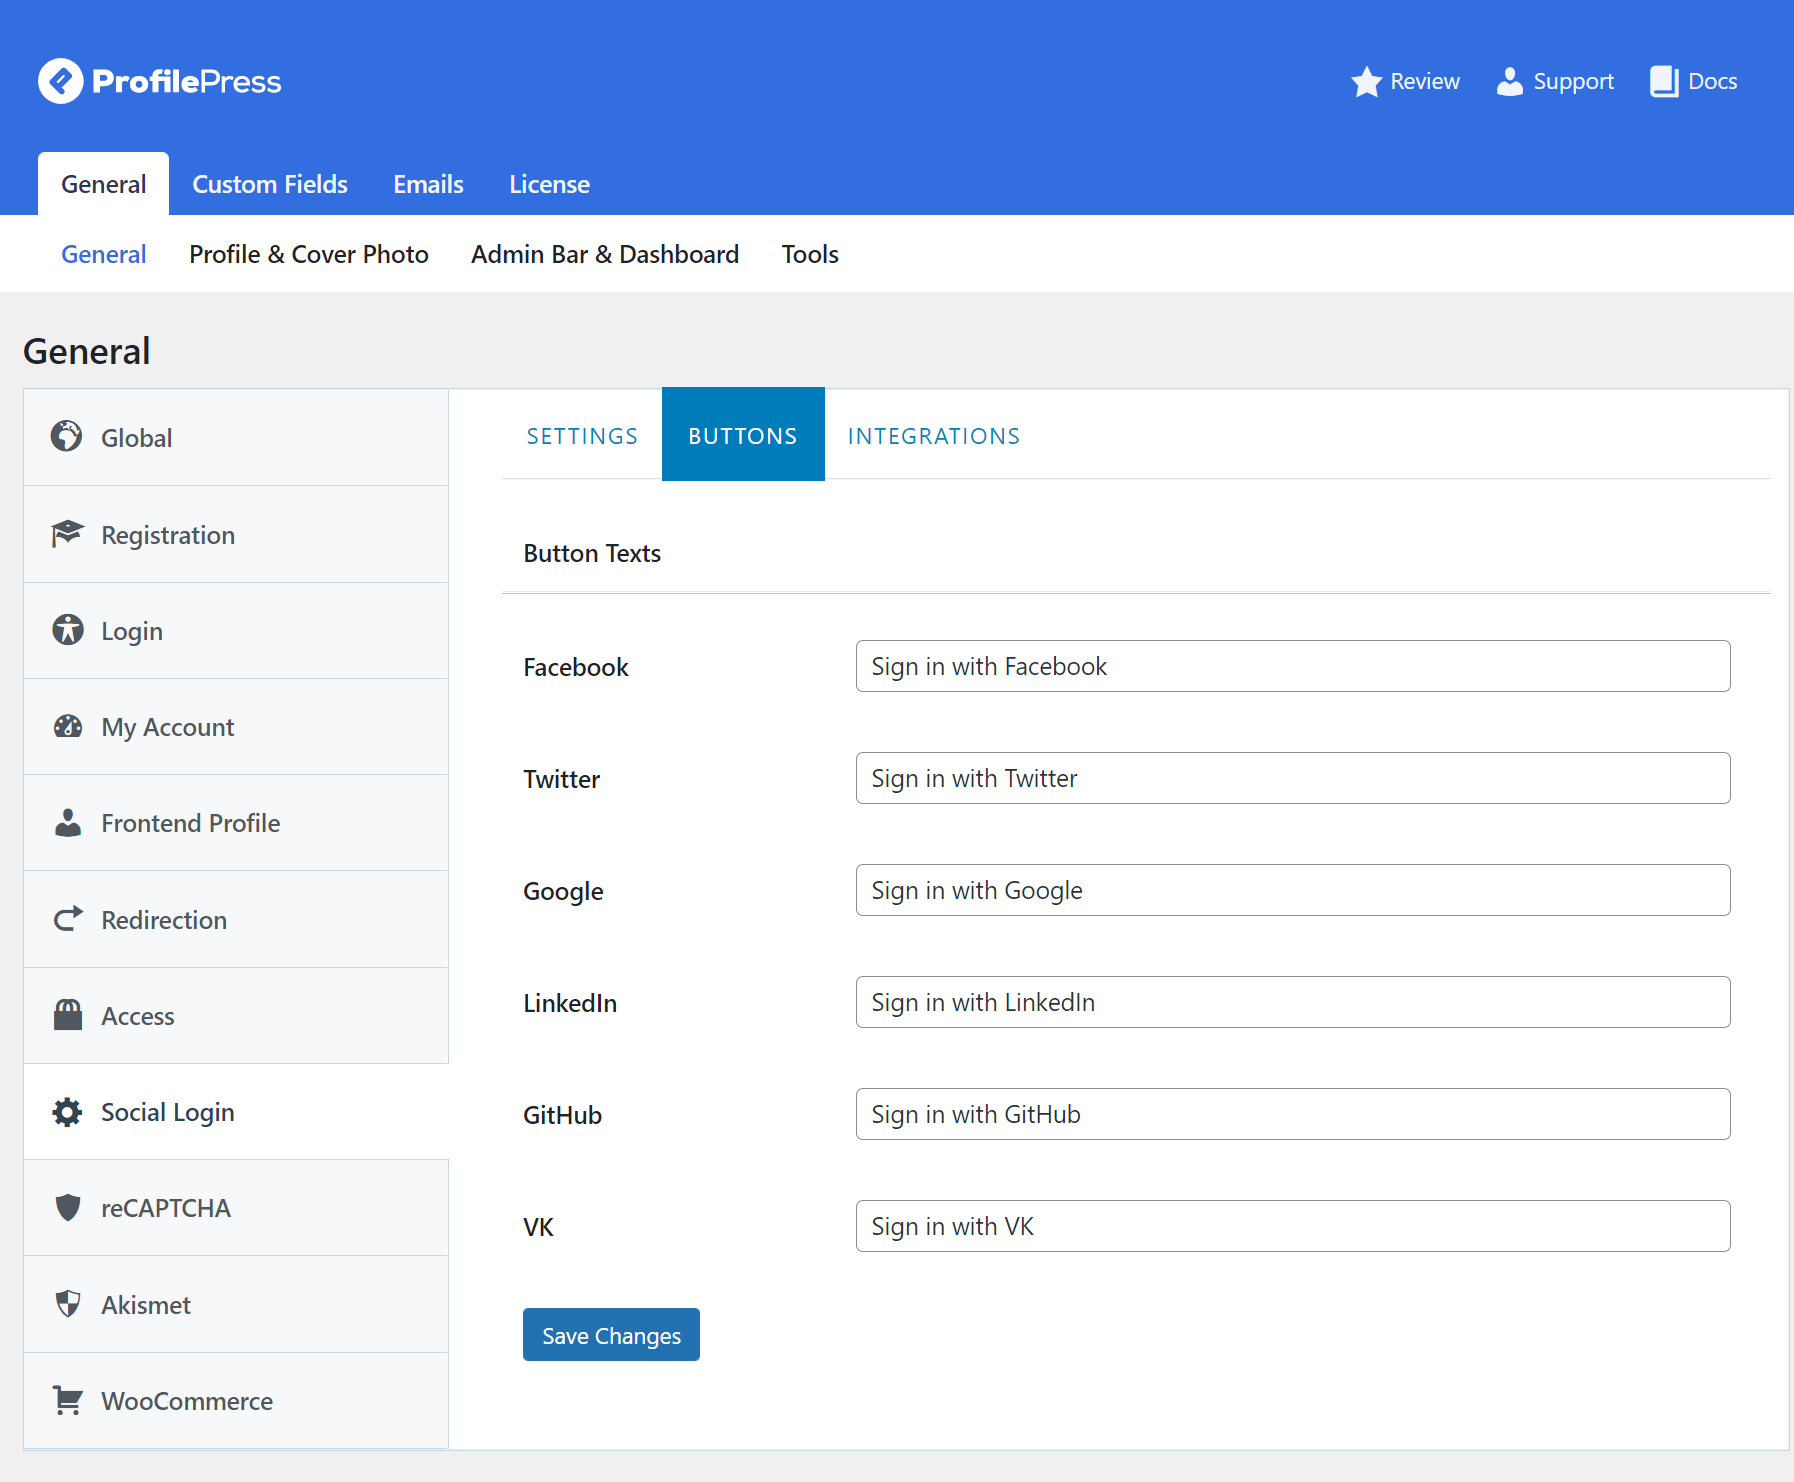Click the GitHub field label
The height and width of the screenshot is (1482, 1794).
(x=562, y=1115)
